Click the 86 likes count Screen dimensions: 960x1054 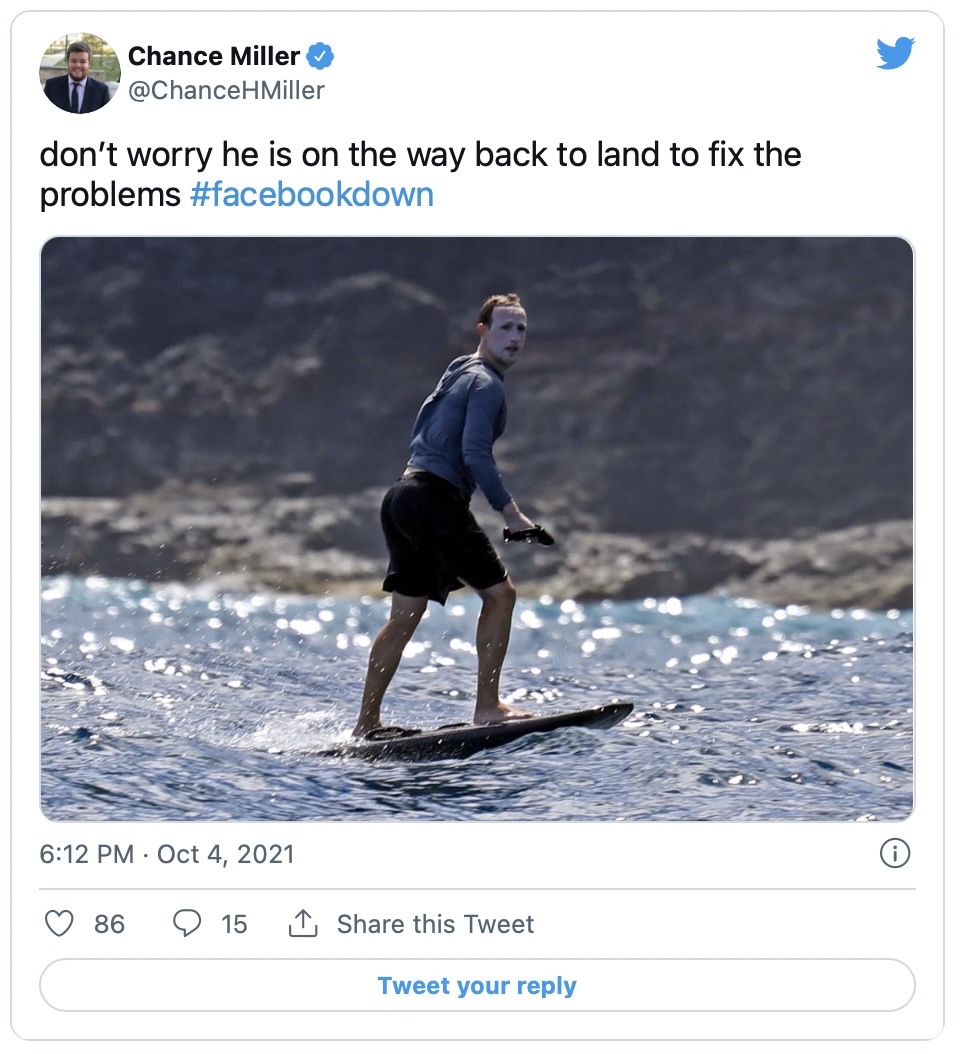(110, 924)
